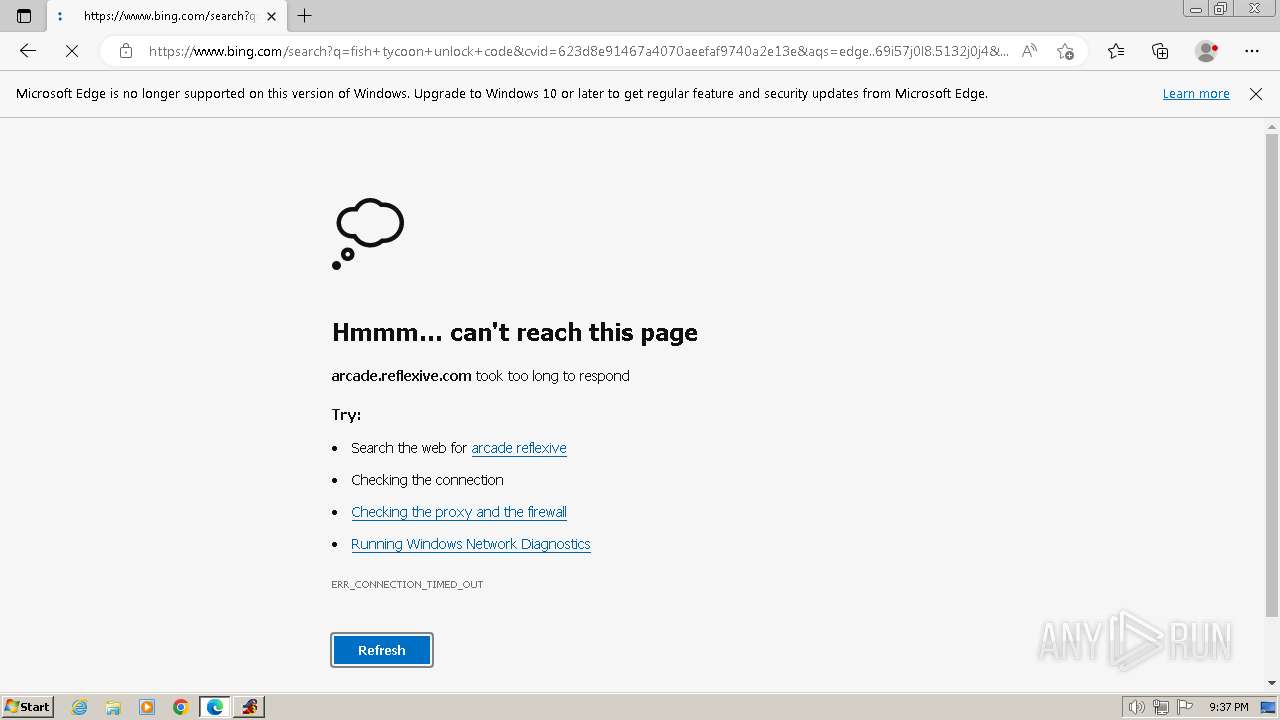Switch to Microsoft Edge taskbar button
1280x720 pixels.
[x=215, y=707]
